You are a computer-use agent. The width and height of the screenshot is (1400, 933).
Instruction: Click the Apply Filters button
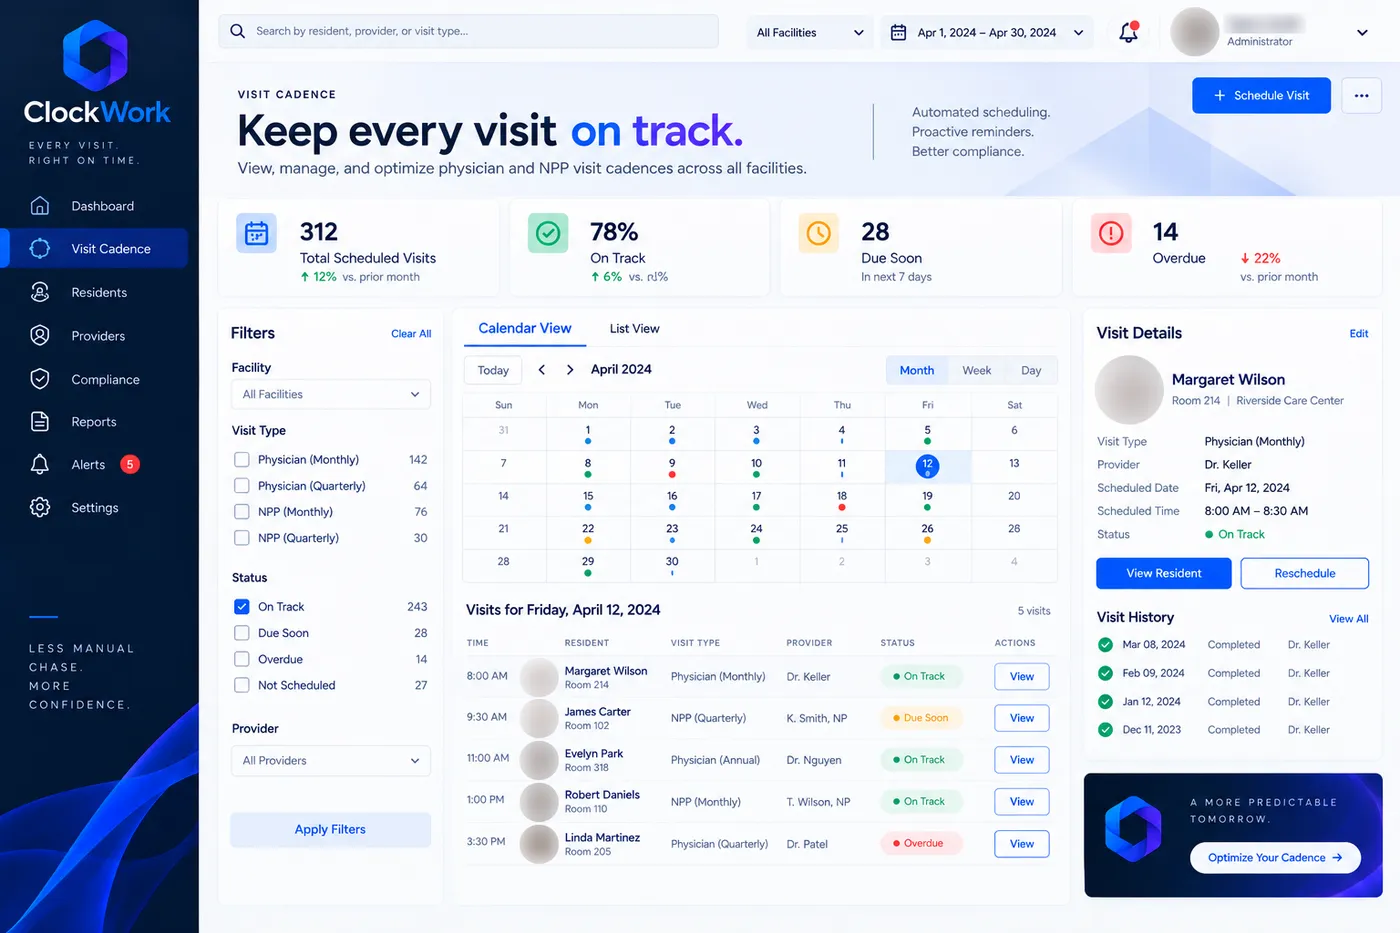(x=330, y=829)
